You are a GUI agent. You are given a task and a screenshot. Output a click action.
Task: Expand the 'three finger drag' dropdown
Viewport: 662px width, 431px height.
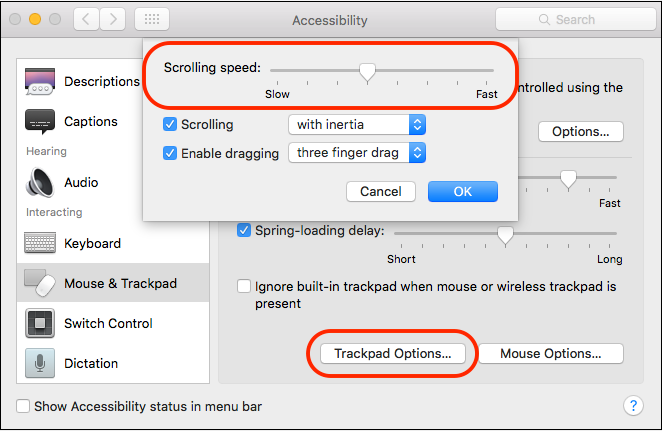[x=357, y=153]
